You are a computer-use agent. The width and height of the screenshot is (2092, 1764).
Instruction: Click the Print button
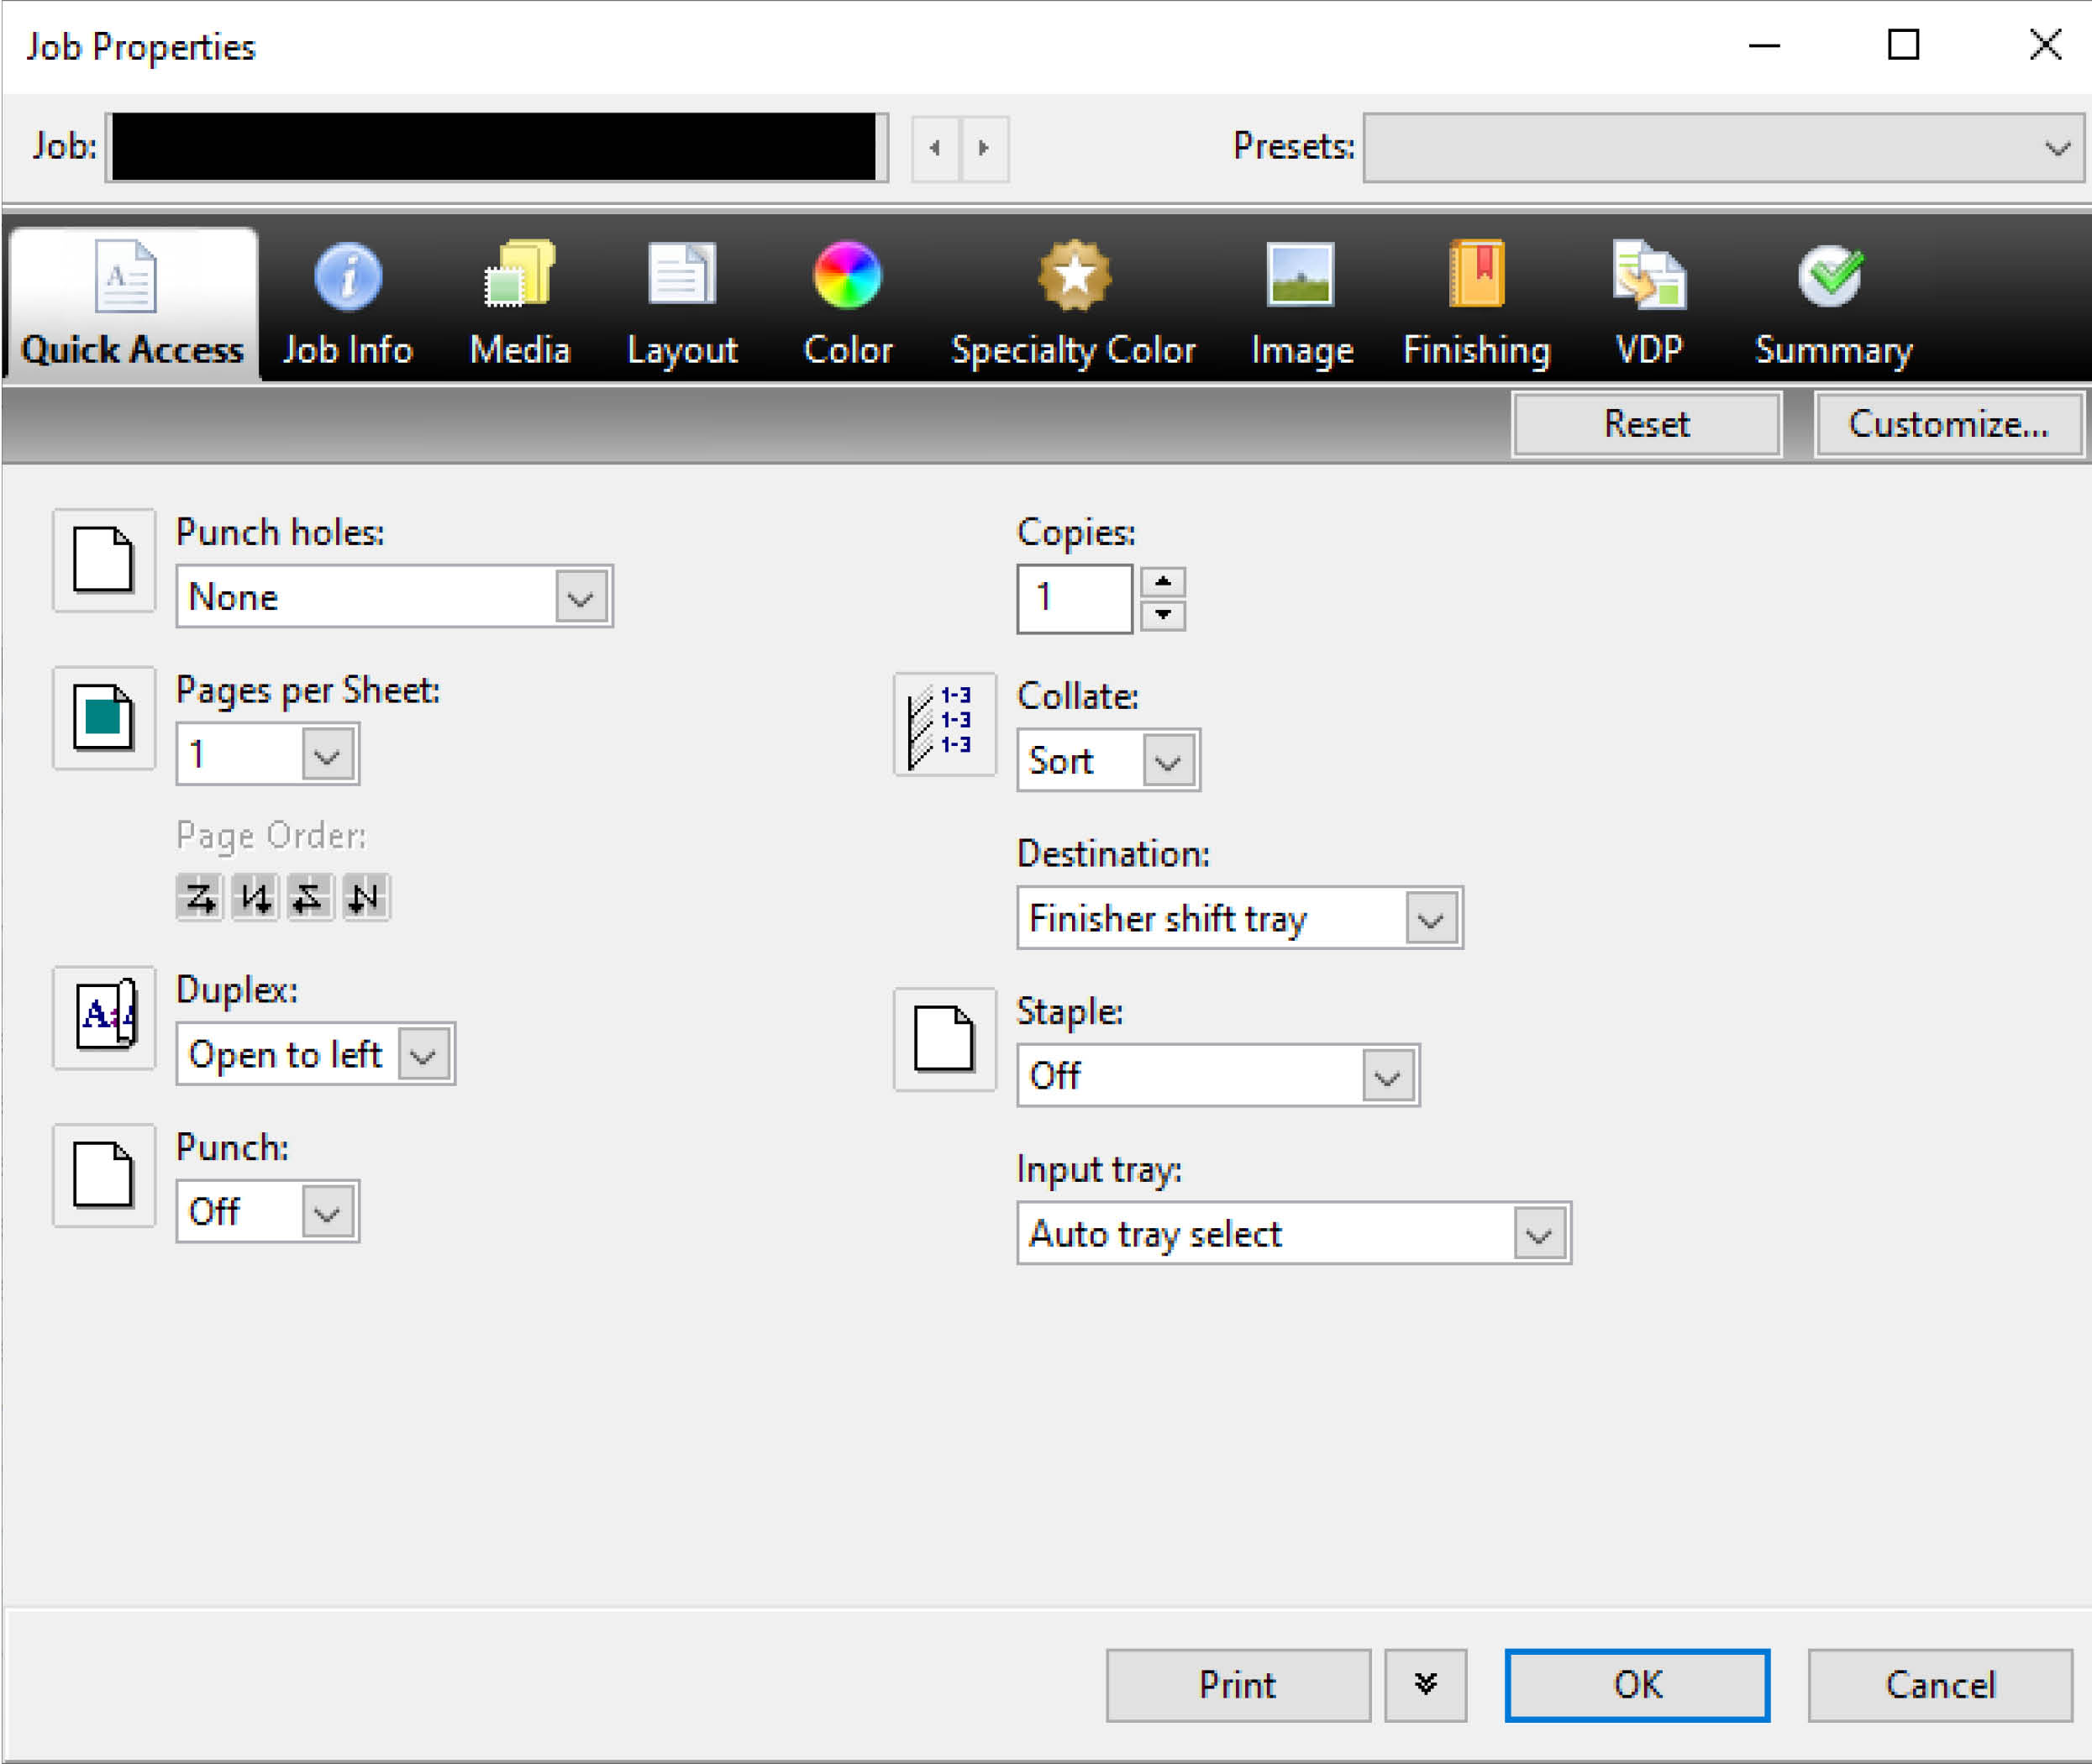tap(1238, 1685)
